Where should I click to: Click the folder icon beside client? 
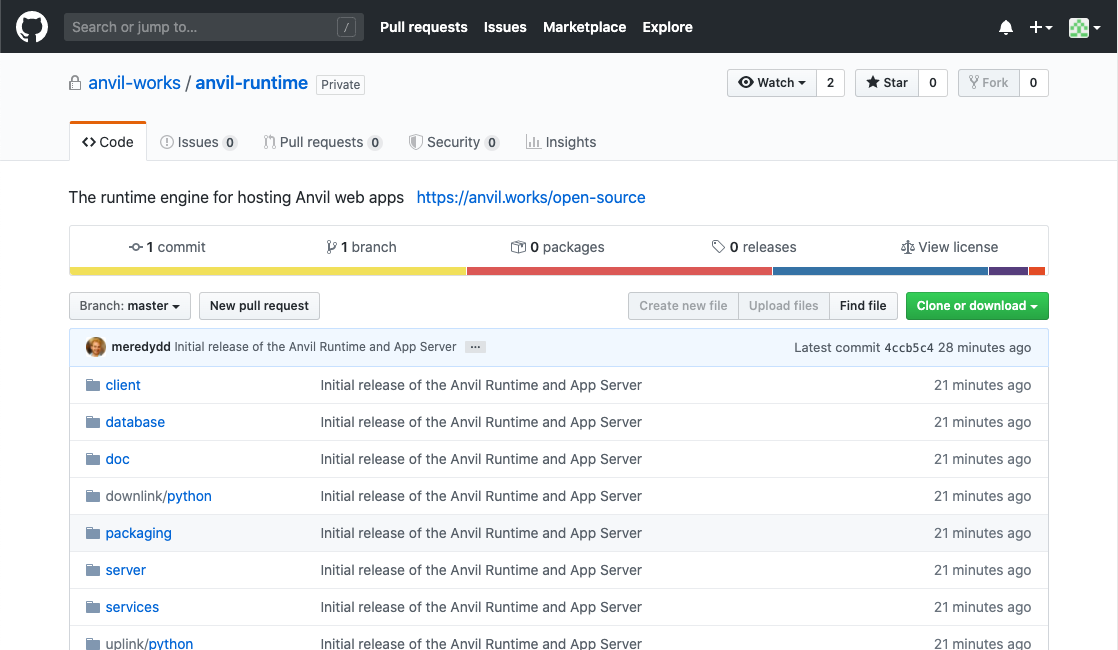pos(93,385)
